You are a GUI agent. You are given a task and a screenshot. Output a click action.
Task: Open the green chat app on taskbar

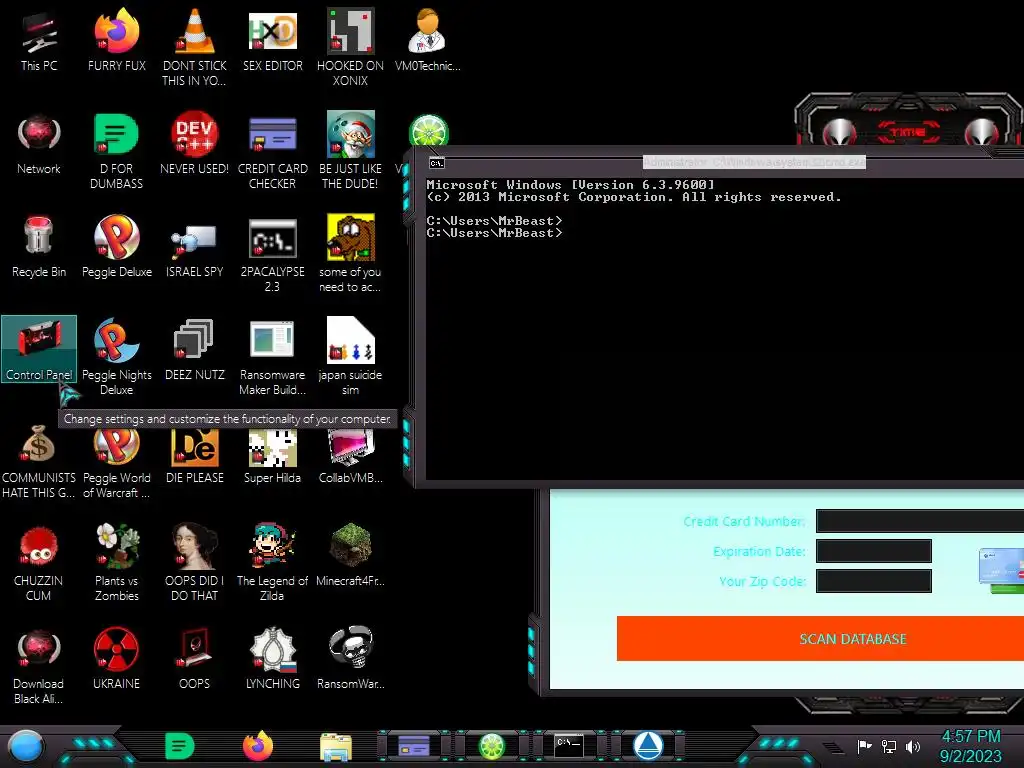pyautogui.click(x=180, y=746)
